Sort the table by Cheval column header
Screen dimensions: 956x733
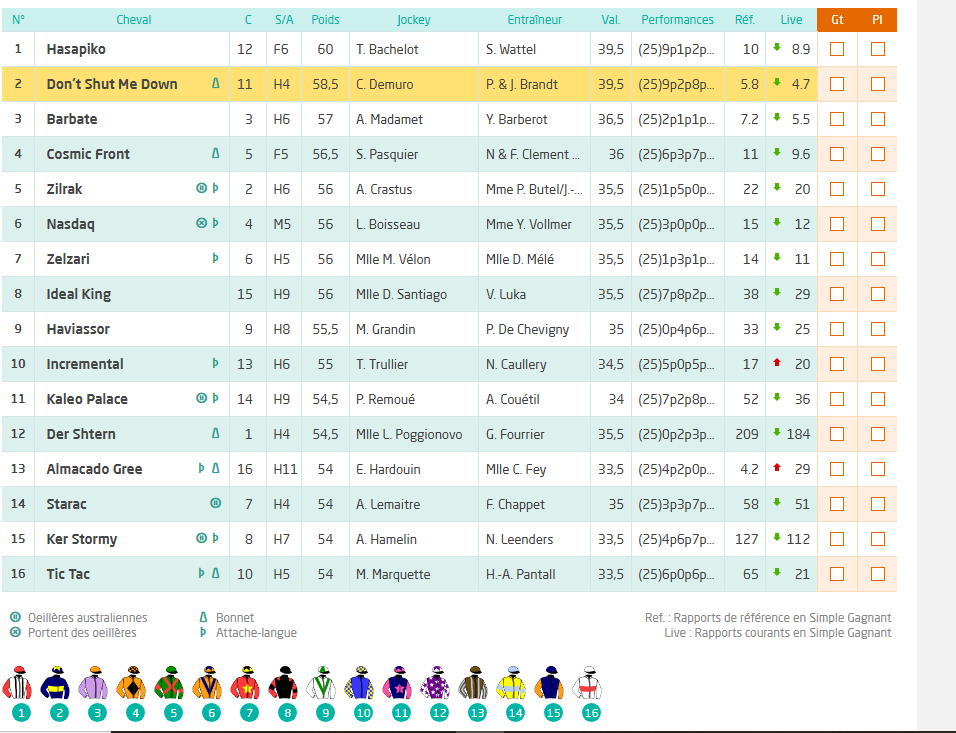[134, 19]
